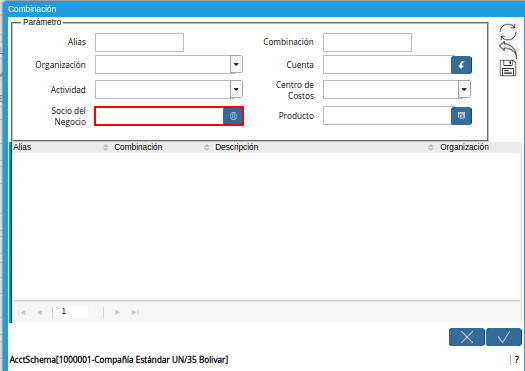525x371 pixels.
Task: Go to the next results page
Action: coord(117,312)
